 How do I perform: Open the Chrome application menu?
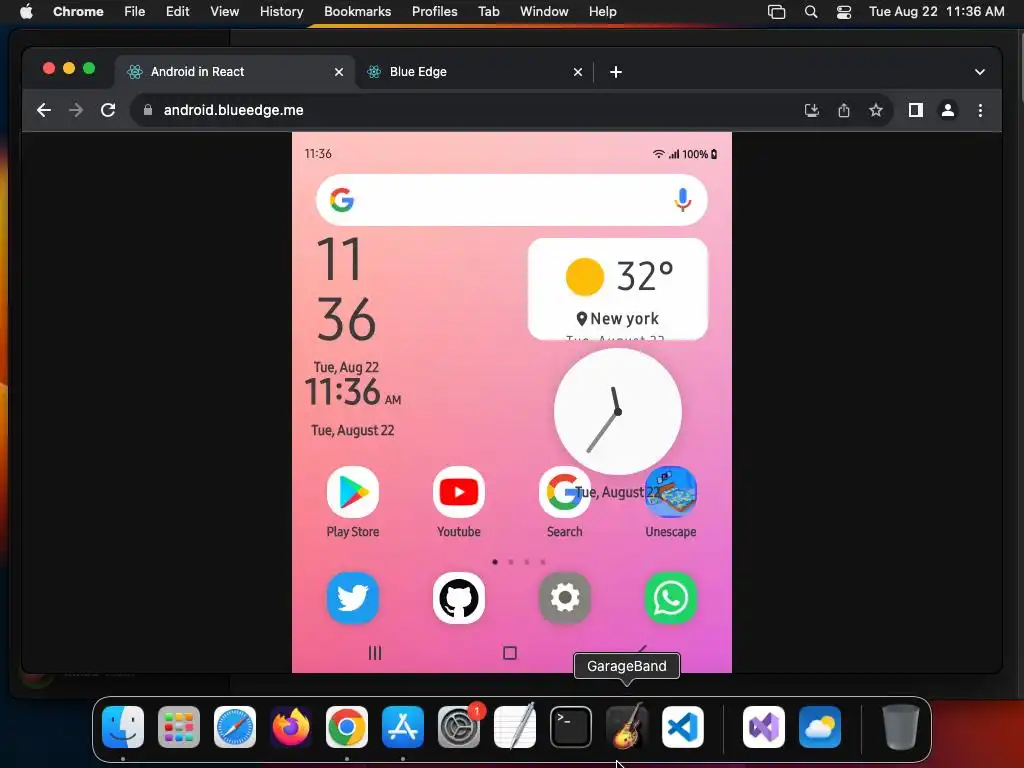click(x=78, y=12)
